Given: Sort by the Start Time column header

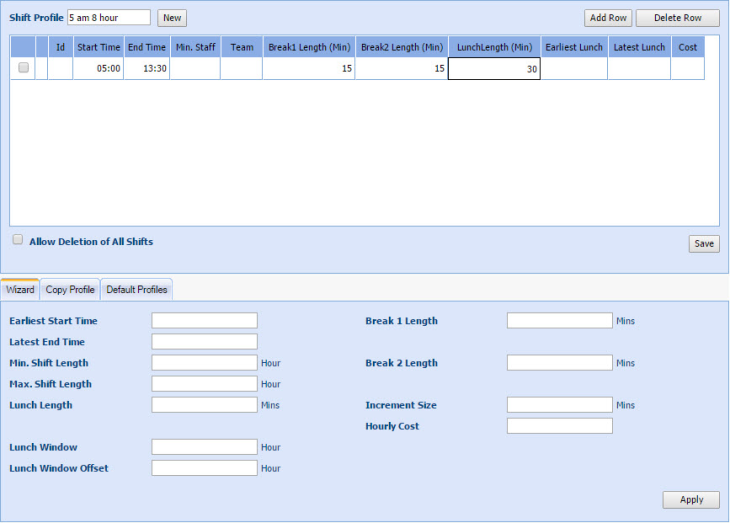Looking at the screenshot, I should point(98,47).
